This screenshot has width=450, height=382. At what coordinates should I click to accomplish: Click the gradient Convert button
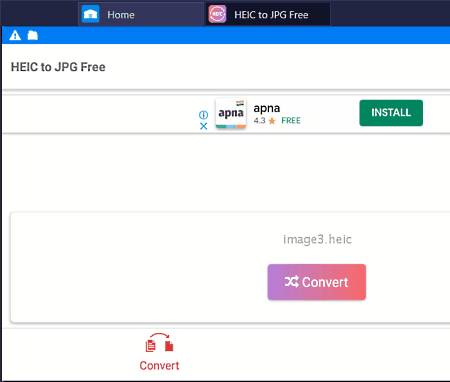[317, 282]
